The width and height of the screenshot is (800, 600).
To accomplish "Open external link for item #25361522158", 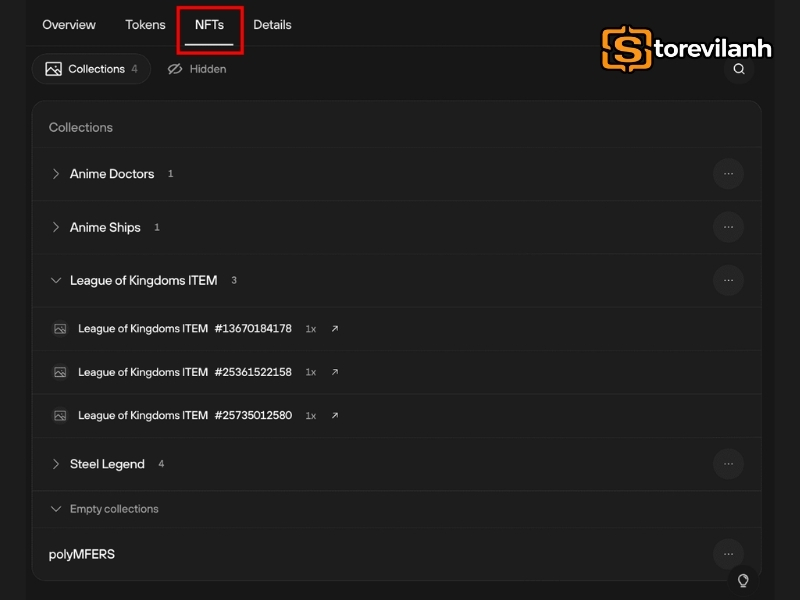I will click(x=335, y=372).
